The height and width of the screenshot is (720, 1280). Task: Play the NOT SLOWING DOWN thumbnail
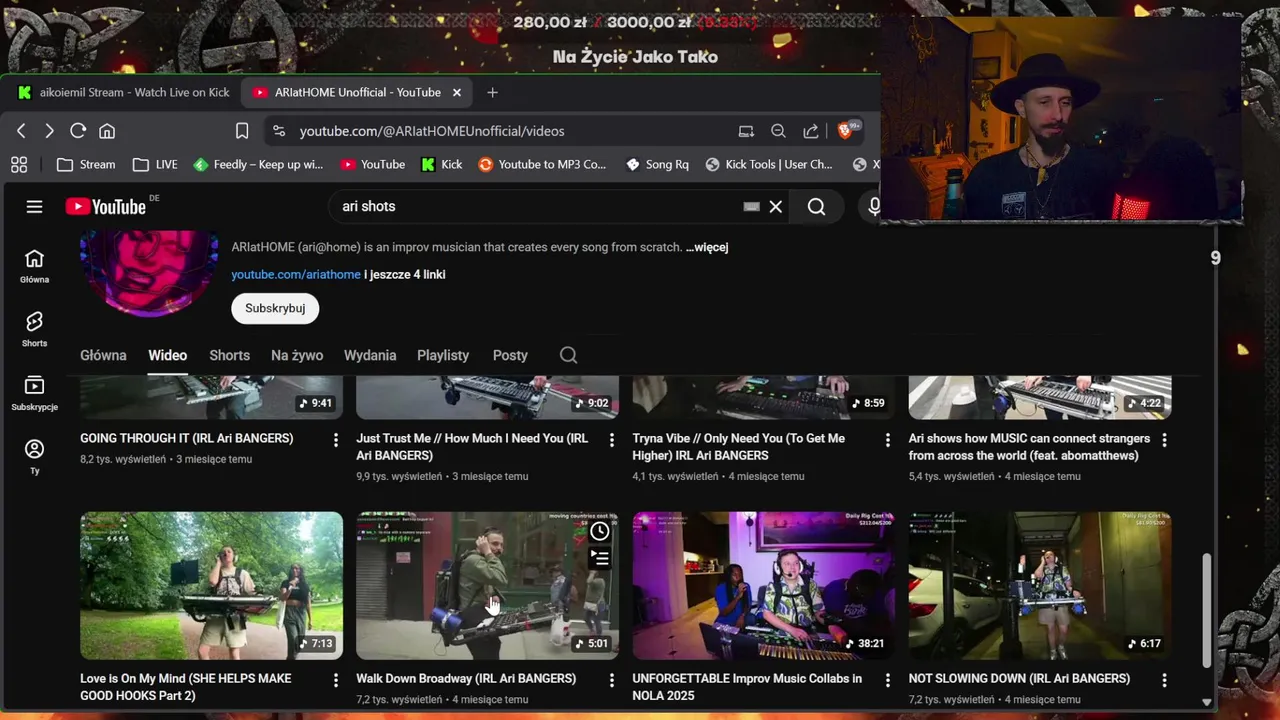tap(1040, 586)
